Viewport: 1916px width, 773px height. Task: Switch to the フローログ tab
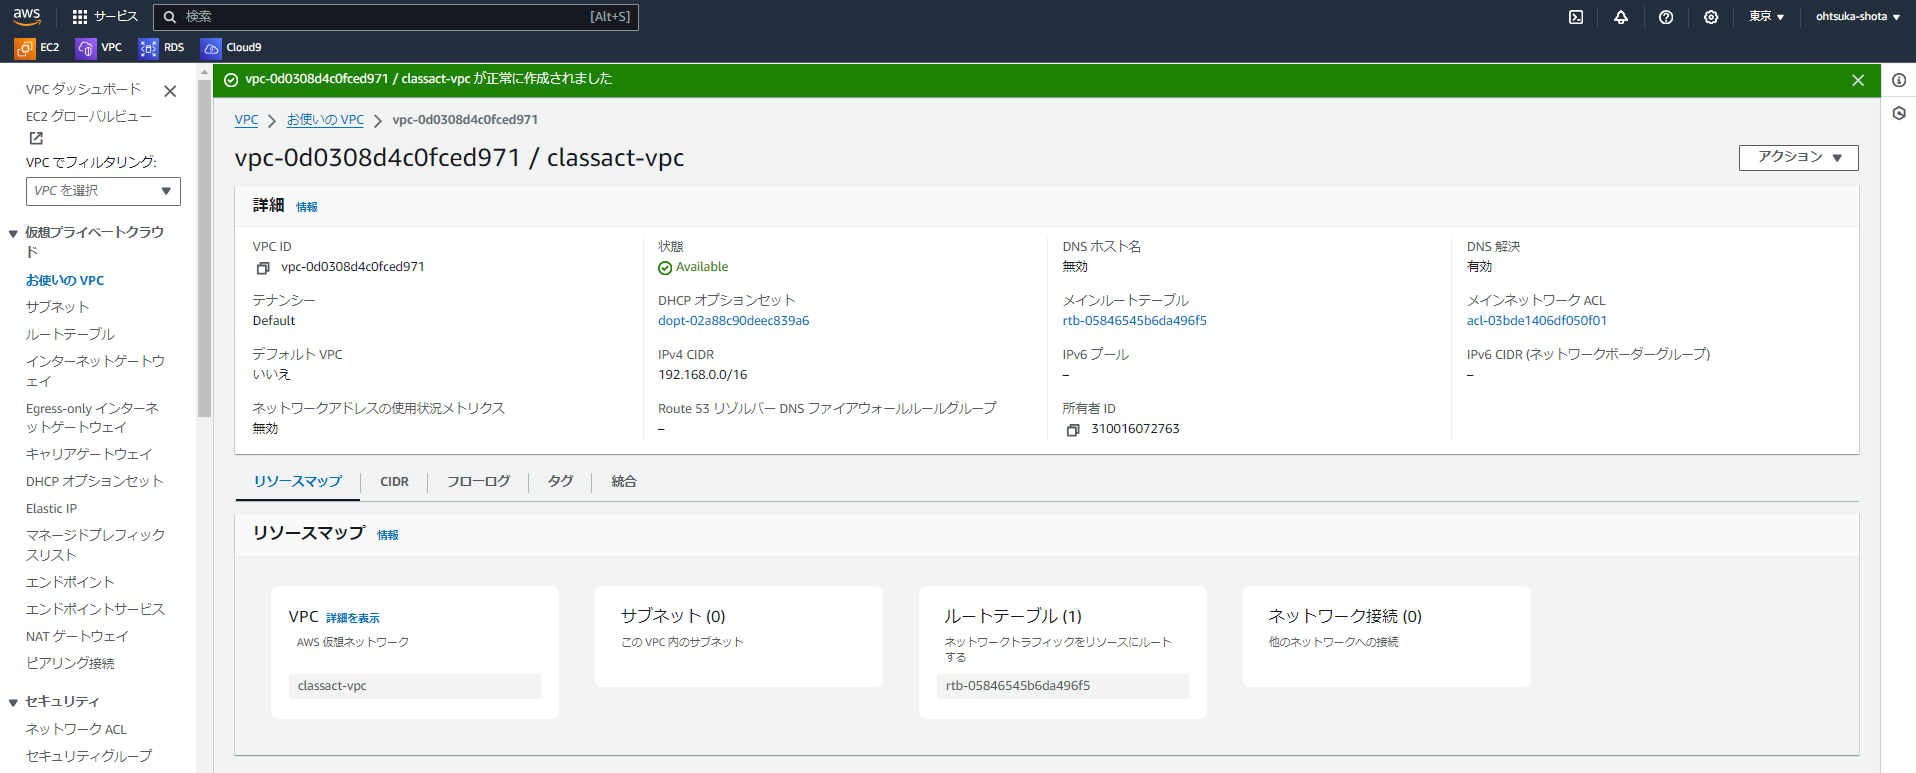(x=478, y=482)
